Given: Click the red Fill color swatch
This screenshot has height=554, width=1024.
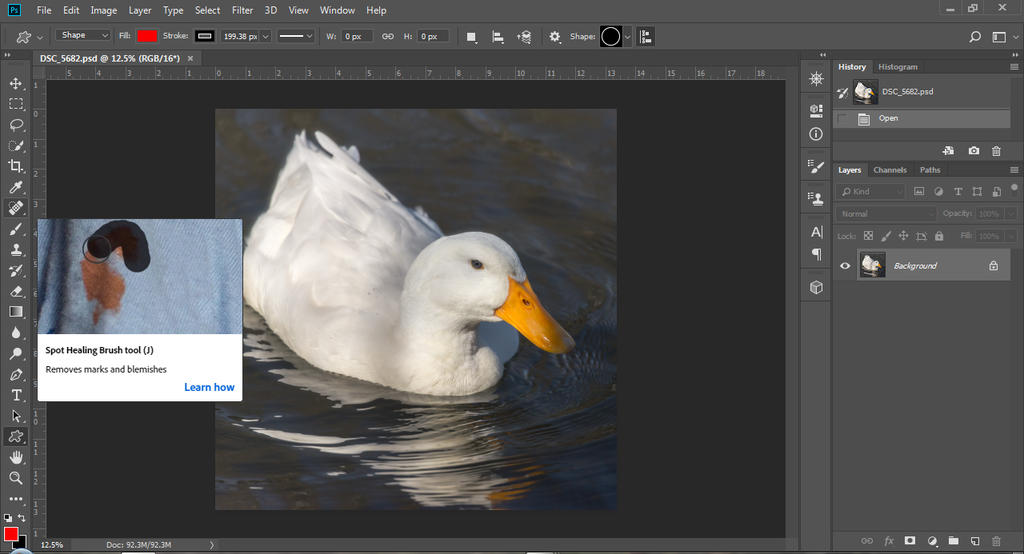Looking at the screenshot, I should point(147,36).
